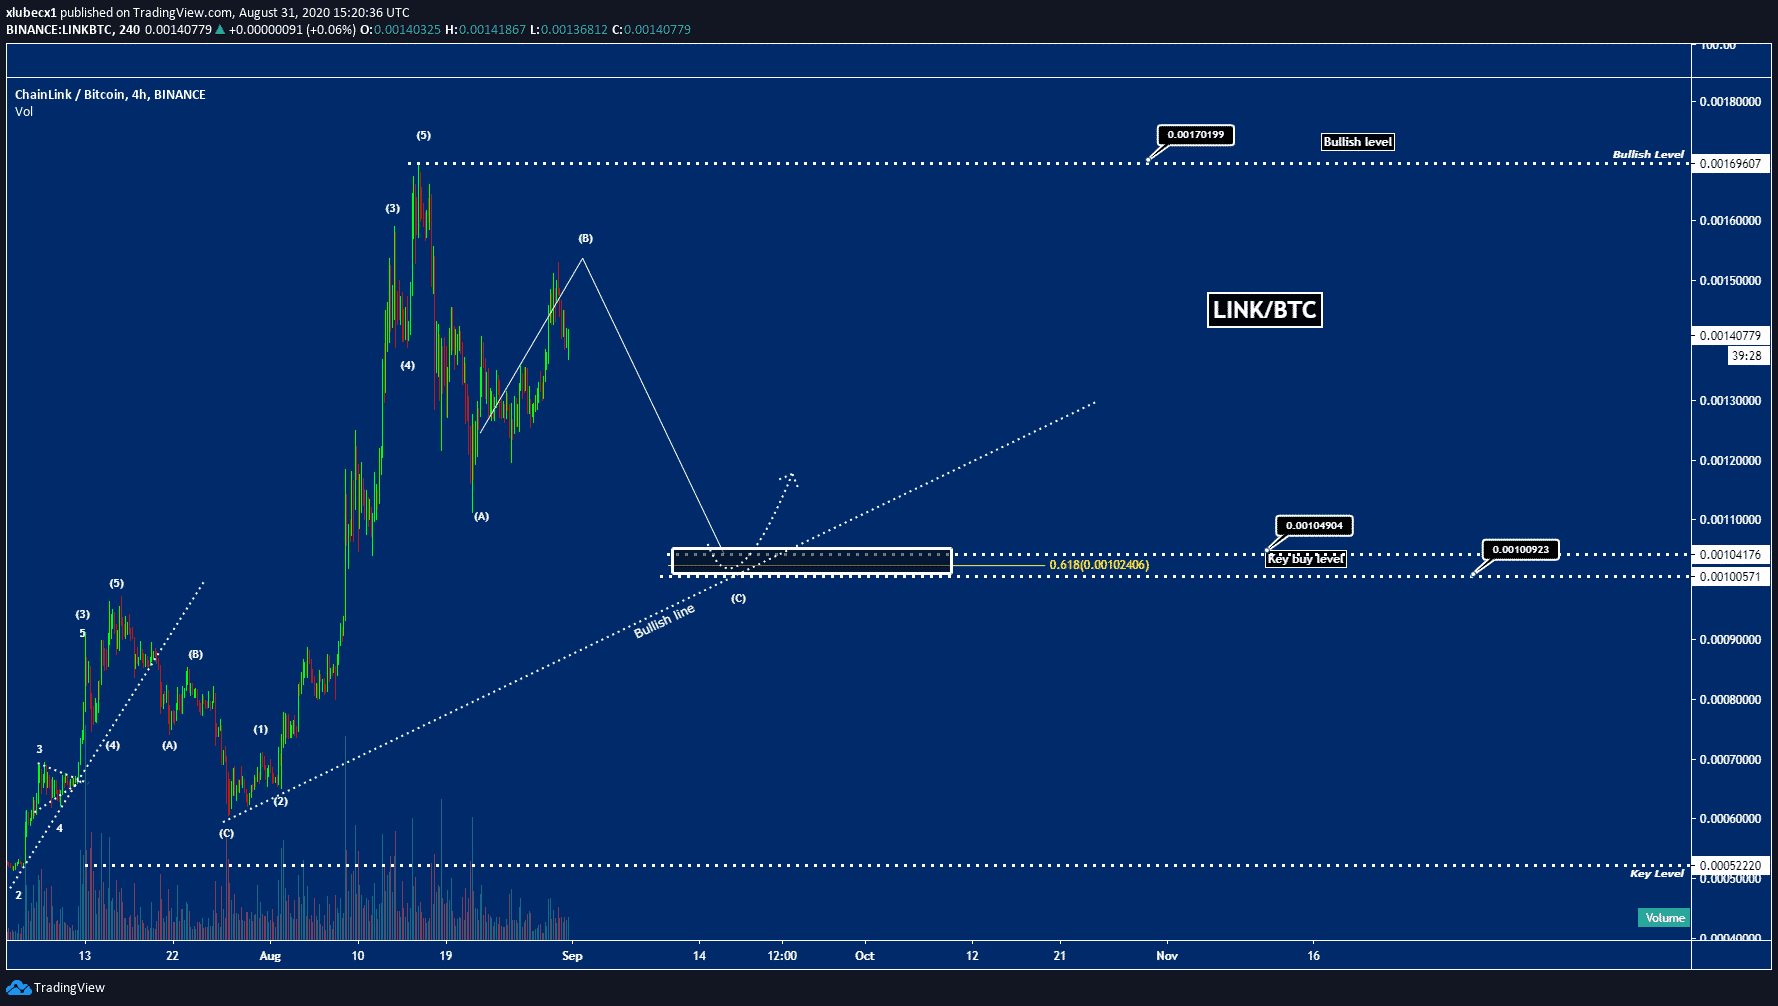Click the 0.00100923 price callout

pos(1520,550)
